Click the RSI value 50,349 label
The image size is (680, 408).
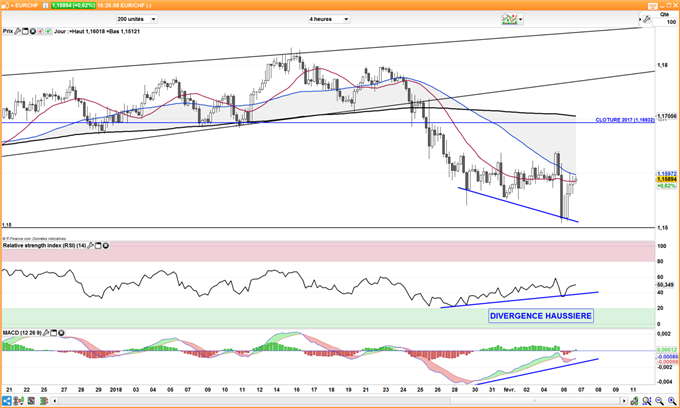pyautogui.click(x=666, y=285)
